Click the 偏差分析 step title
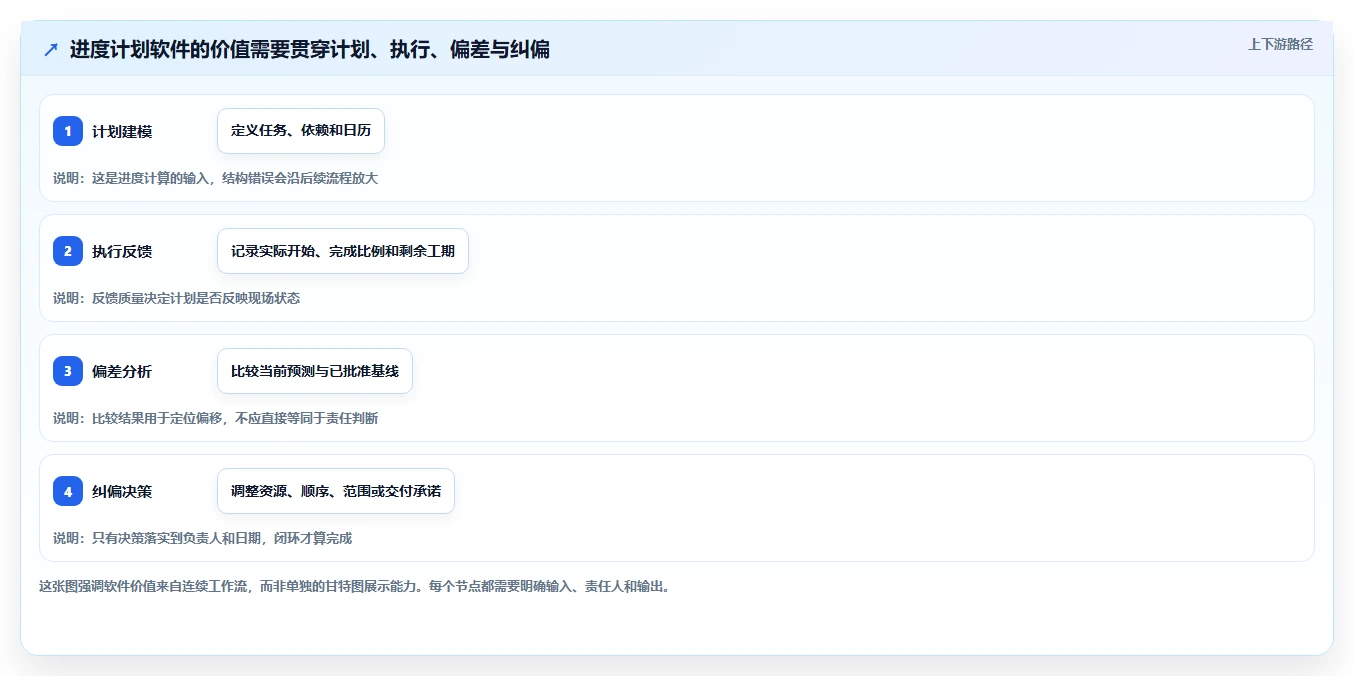1354x676 pixels. (122, 371)
